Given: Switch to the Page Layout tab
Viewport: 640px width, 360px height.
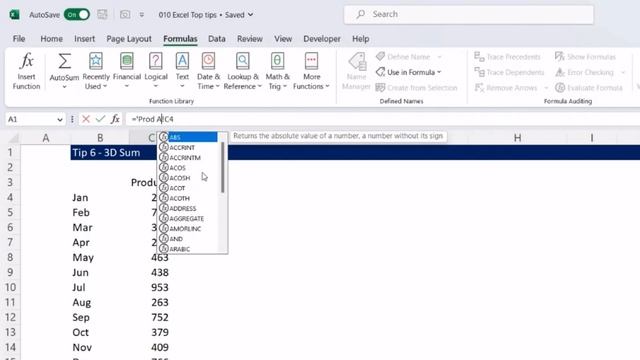Looking at the screenshot, I should coord(129,39).
